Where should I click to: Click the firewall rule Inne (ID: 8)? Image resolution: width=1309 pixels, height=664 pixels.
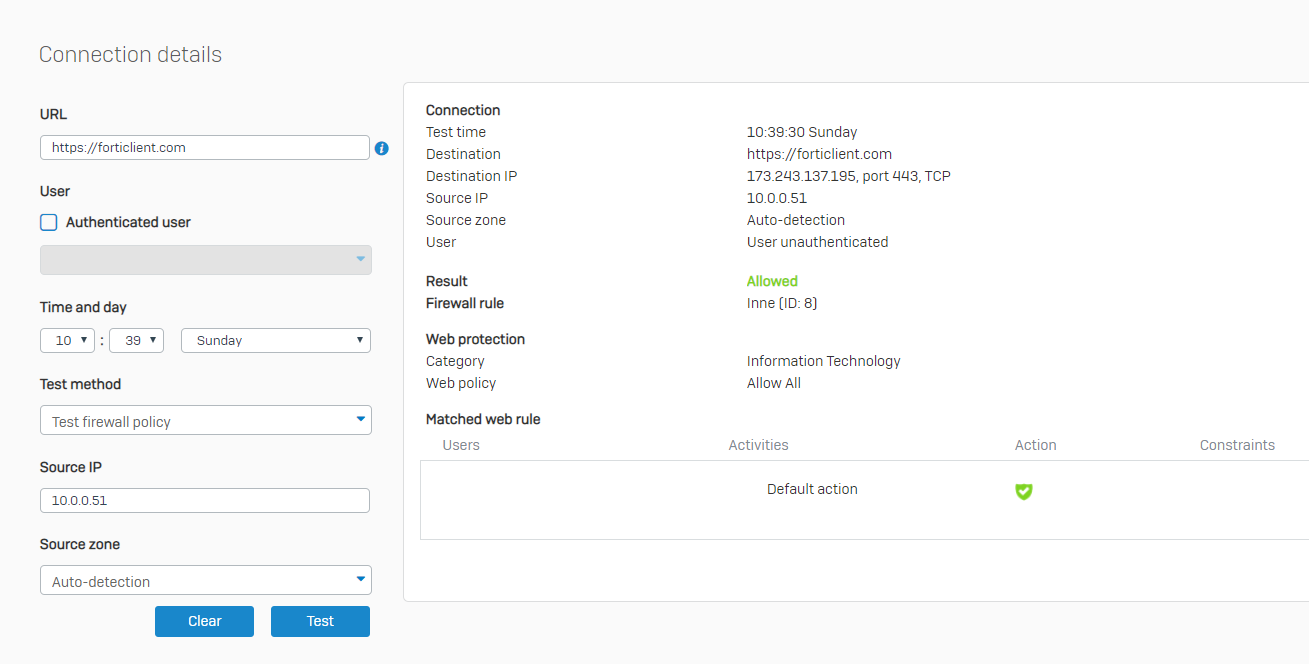point(782,303)
